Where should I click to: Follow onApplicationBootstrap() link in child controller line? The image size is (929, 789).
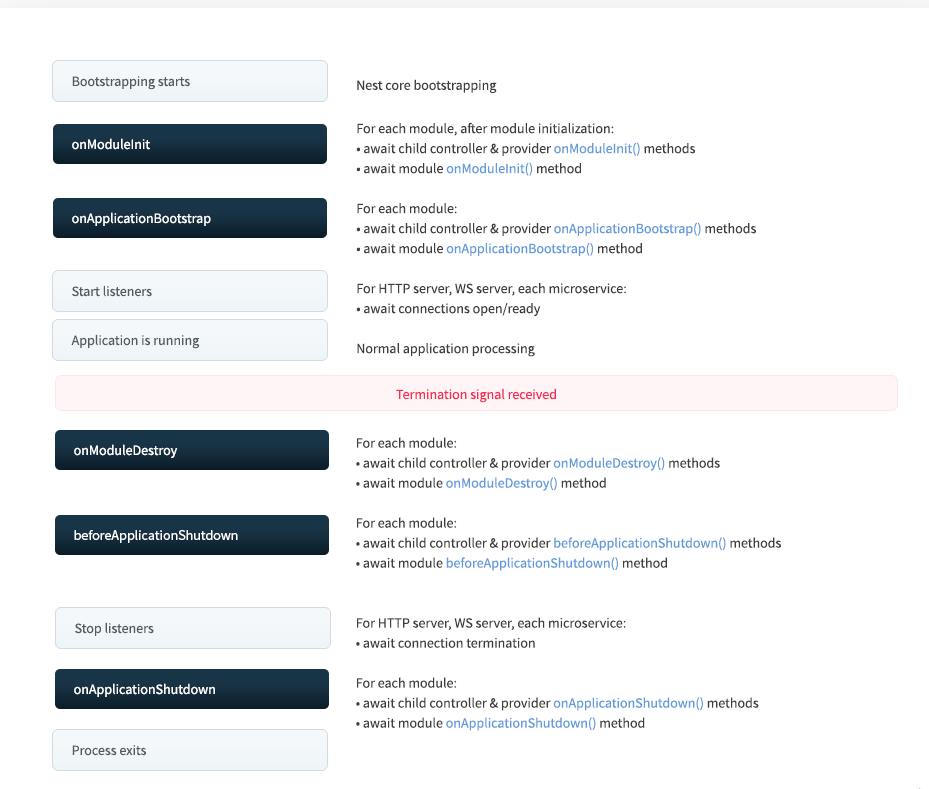(x=627, y=229)
